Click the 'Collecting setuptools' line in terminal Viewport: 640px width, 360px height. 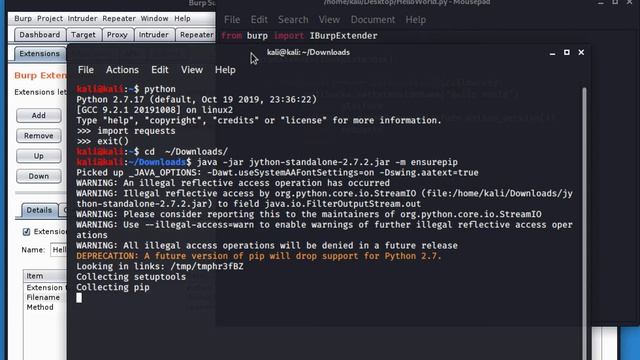coord(131,277)
